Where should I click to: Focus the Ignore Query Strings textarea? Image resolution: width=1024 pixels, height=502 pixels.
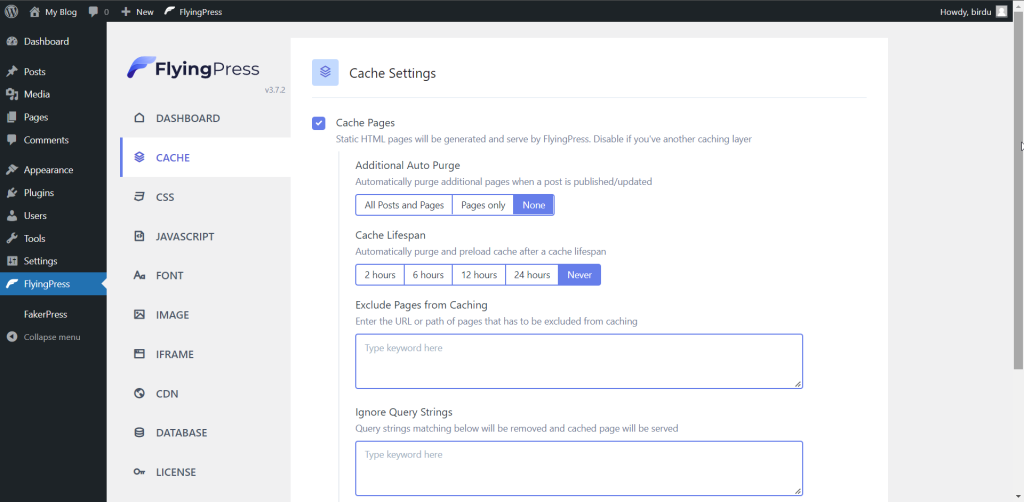pos(579,469)
